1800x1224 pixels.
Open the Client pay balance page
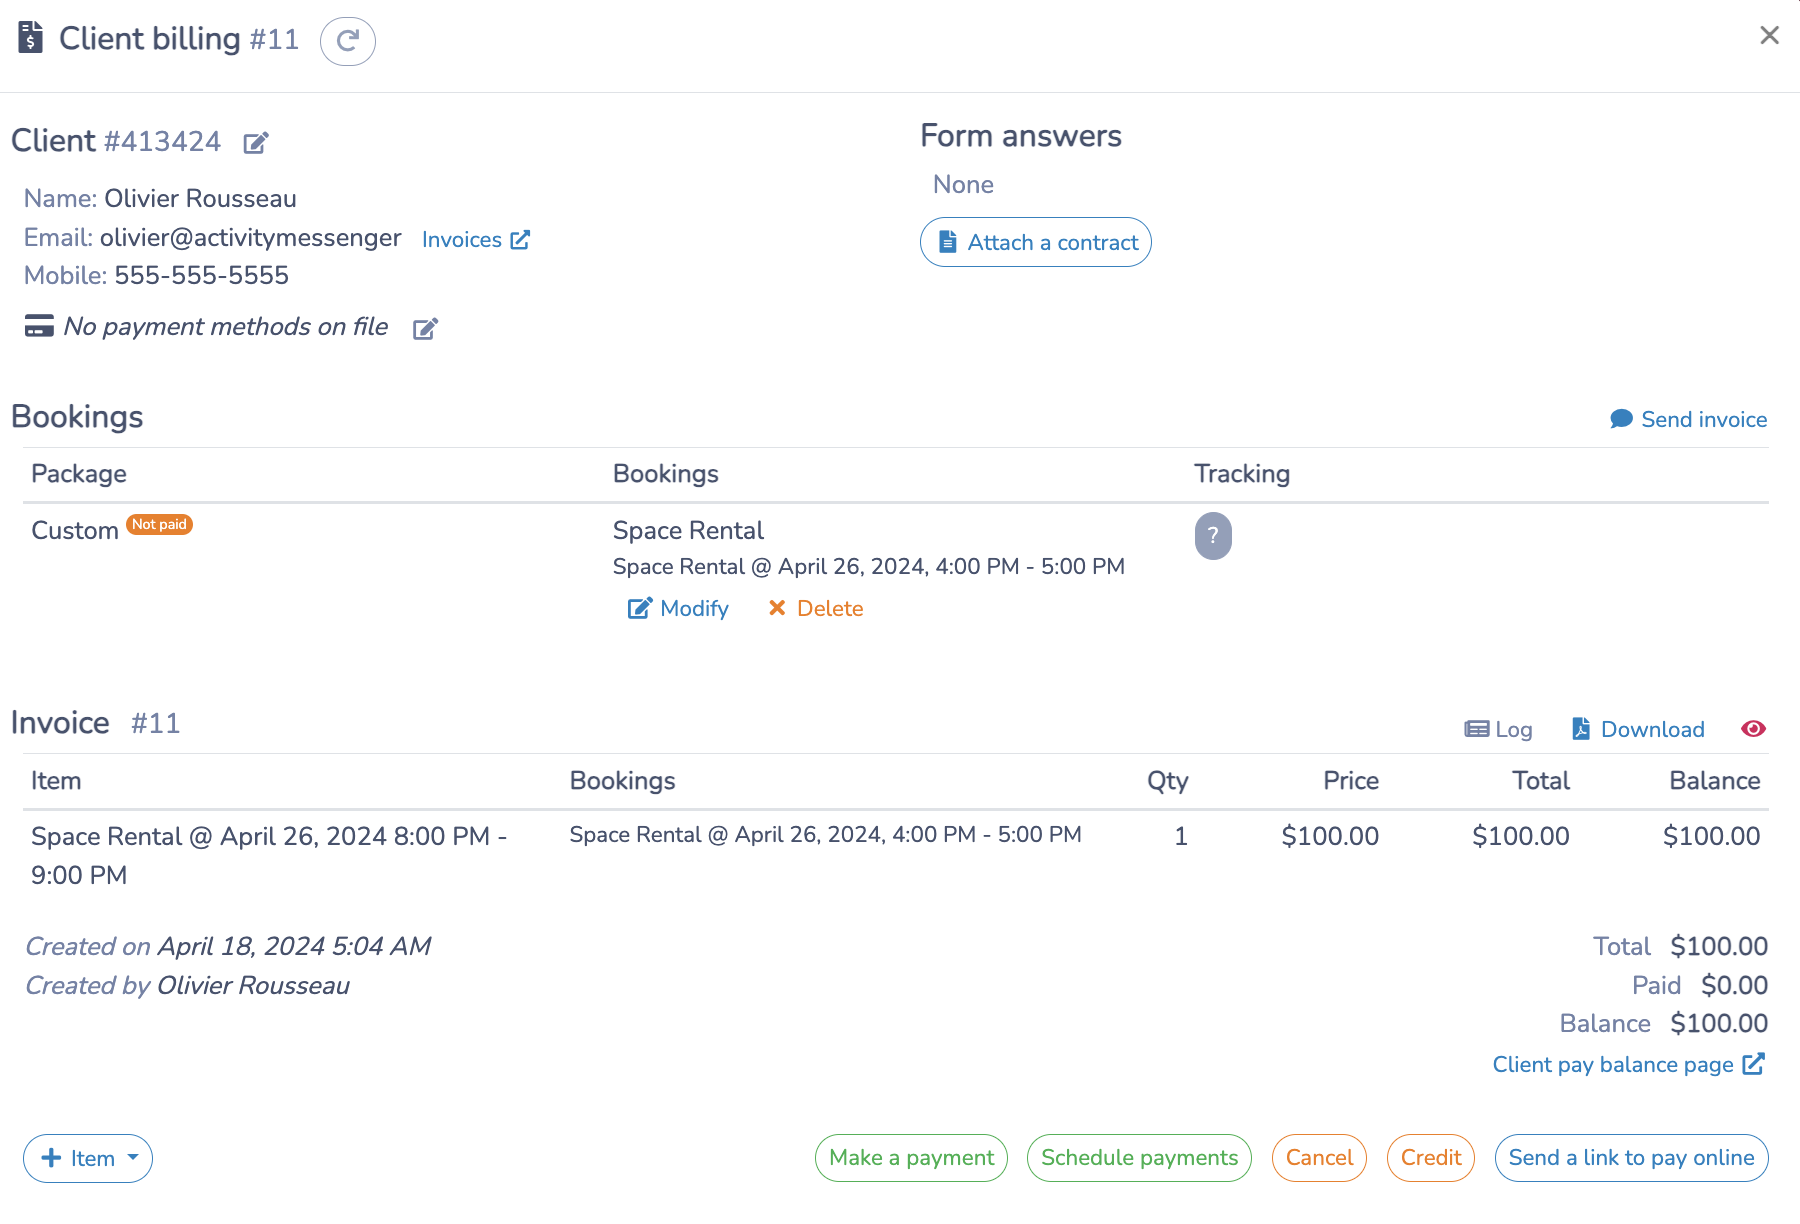click(x=1629, y=1064)
